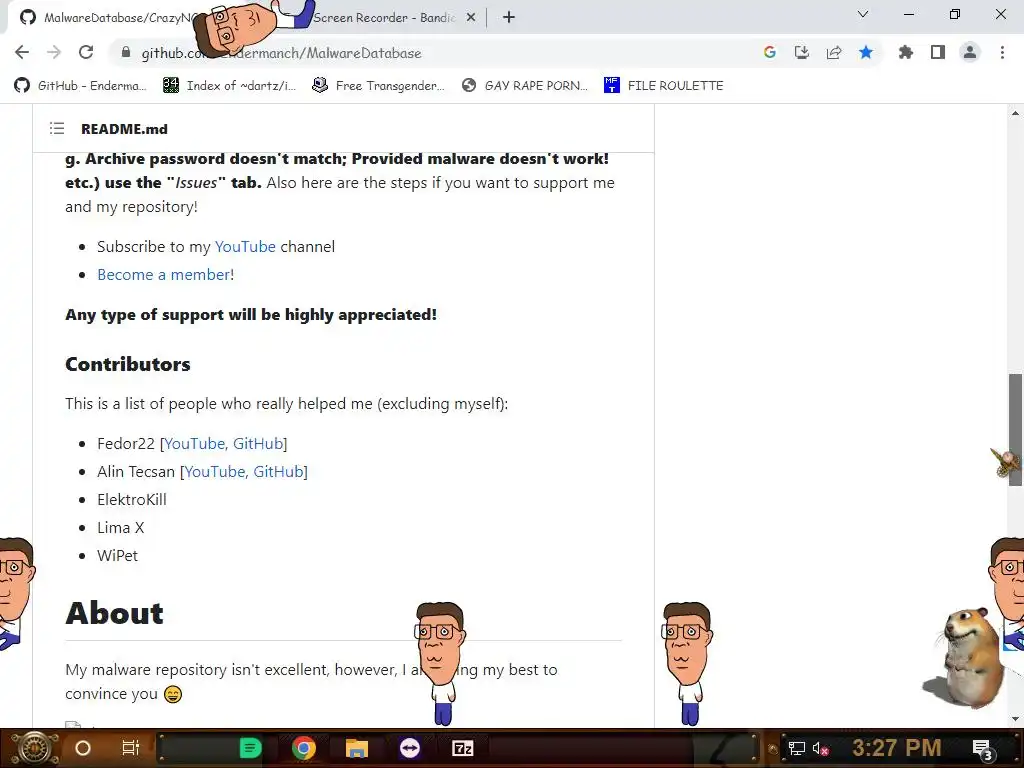Toggle Task View on the taskbar

131,748
